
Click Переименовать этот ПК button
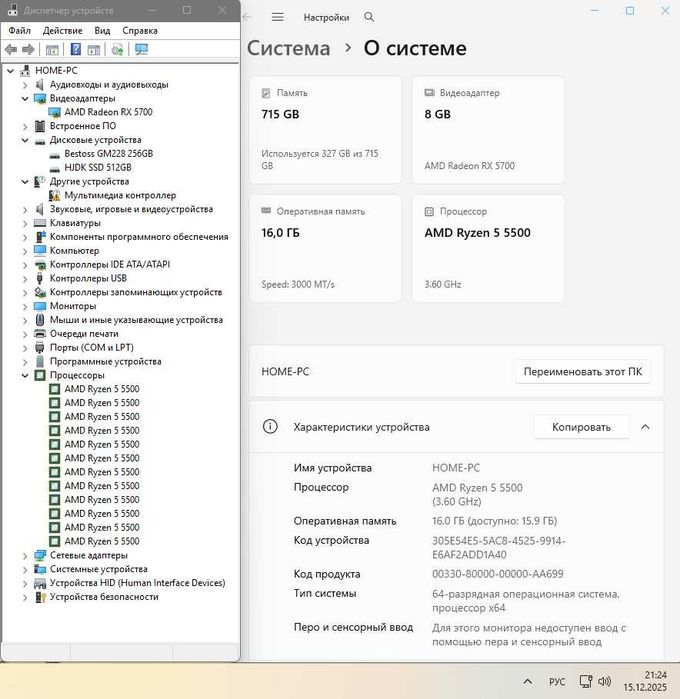(583, 371)
